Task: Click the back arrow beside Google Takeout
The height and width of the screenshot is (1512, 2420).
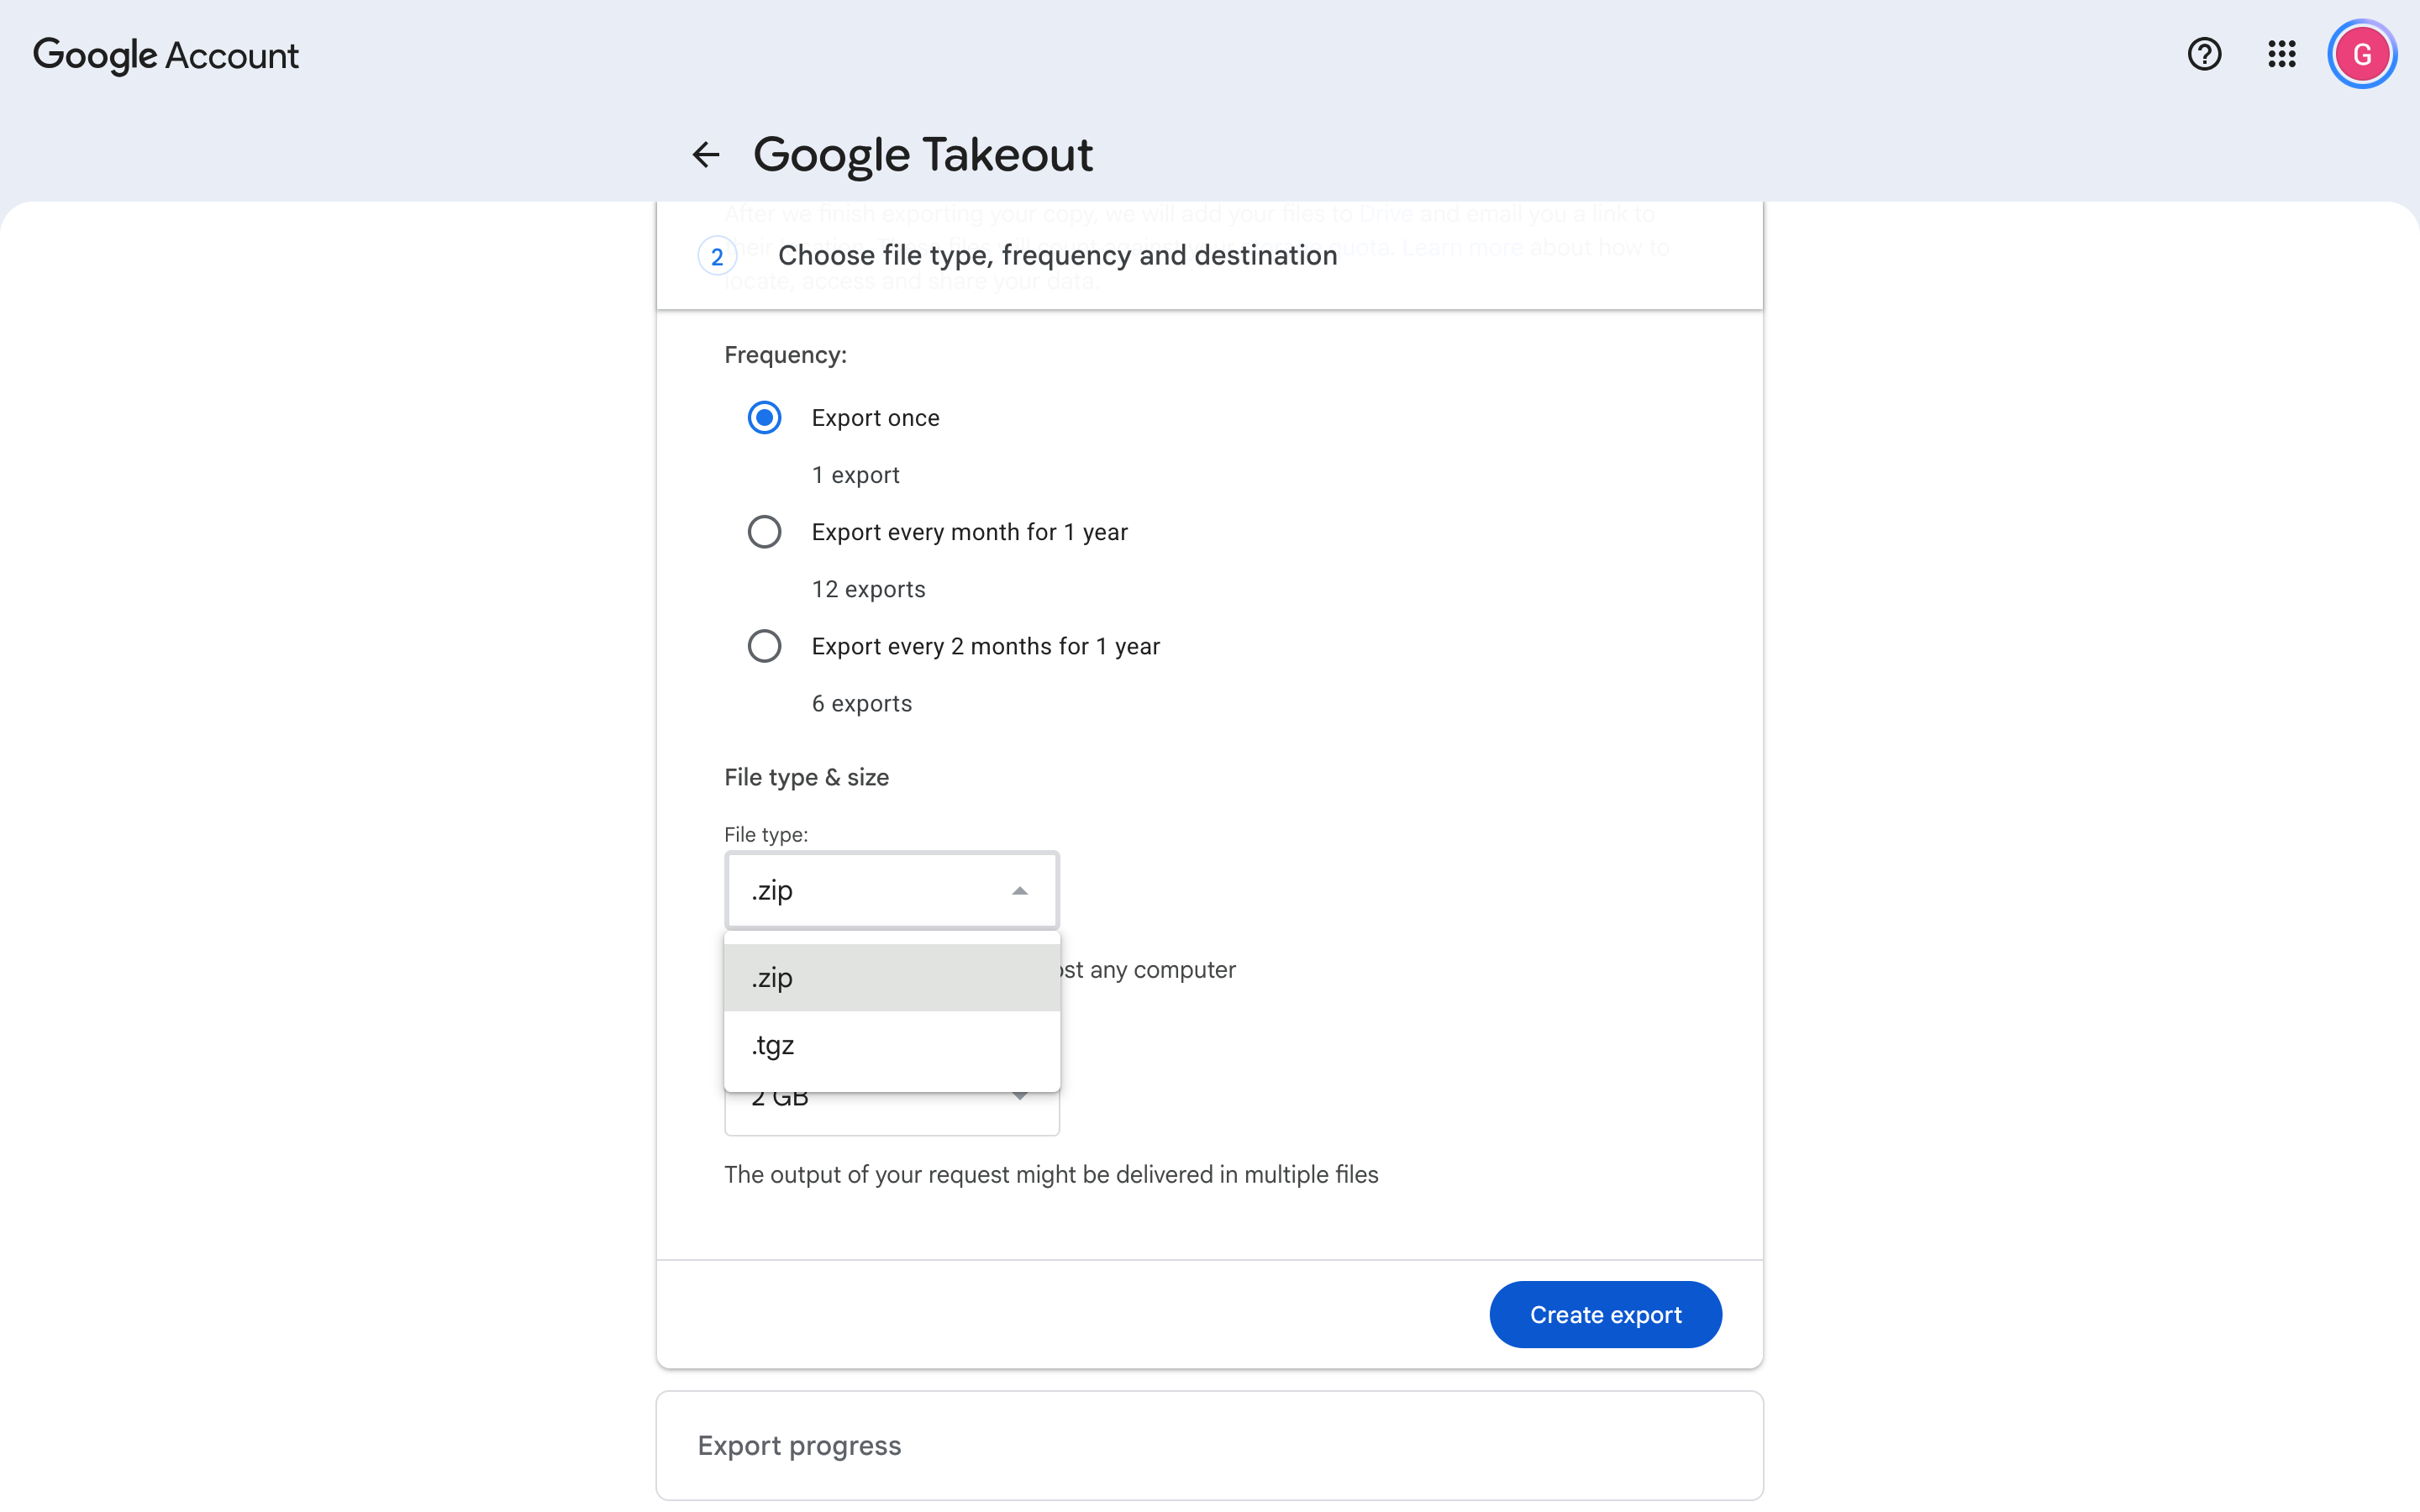Action: click(706, 155)
